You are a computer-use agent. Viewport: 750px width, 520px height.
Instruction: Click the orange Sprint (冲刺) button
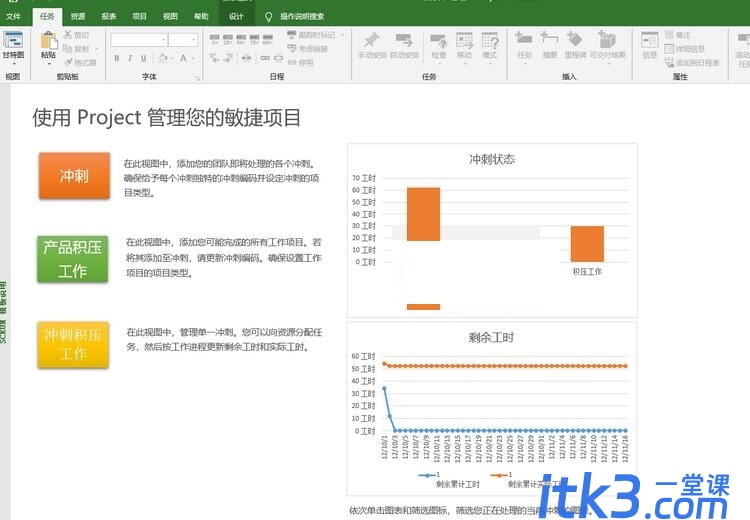click(x=74, y=176)
